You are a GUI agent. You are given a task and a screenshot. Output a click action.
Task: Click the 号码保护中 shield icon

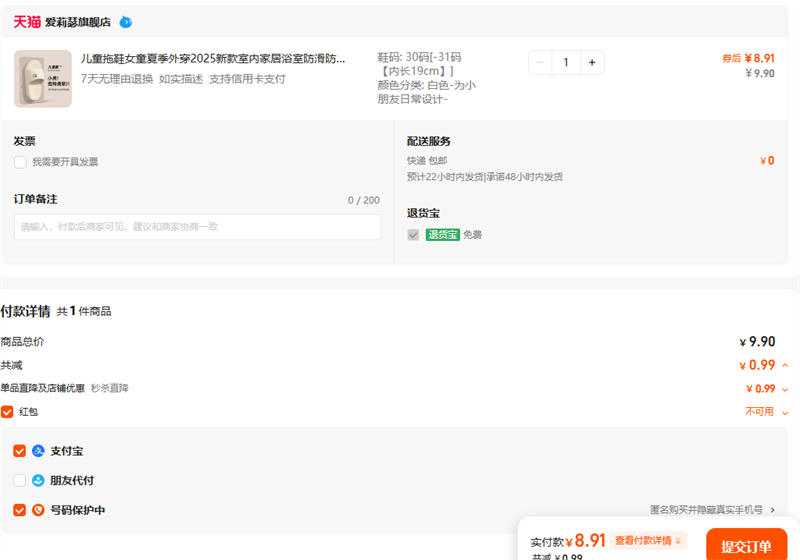[x=38, y=510]
